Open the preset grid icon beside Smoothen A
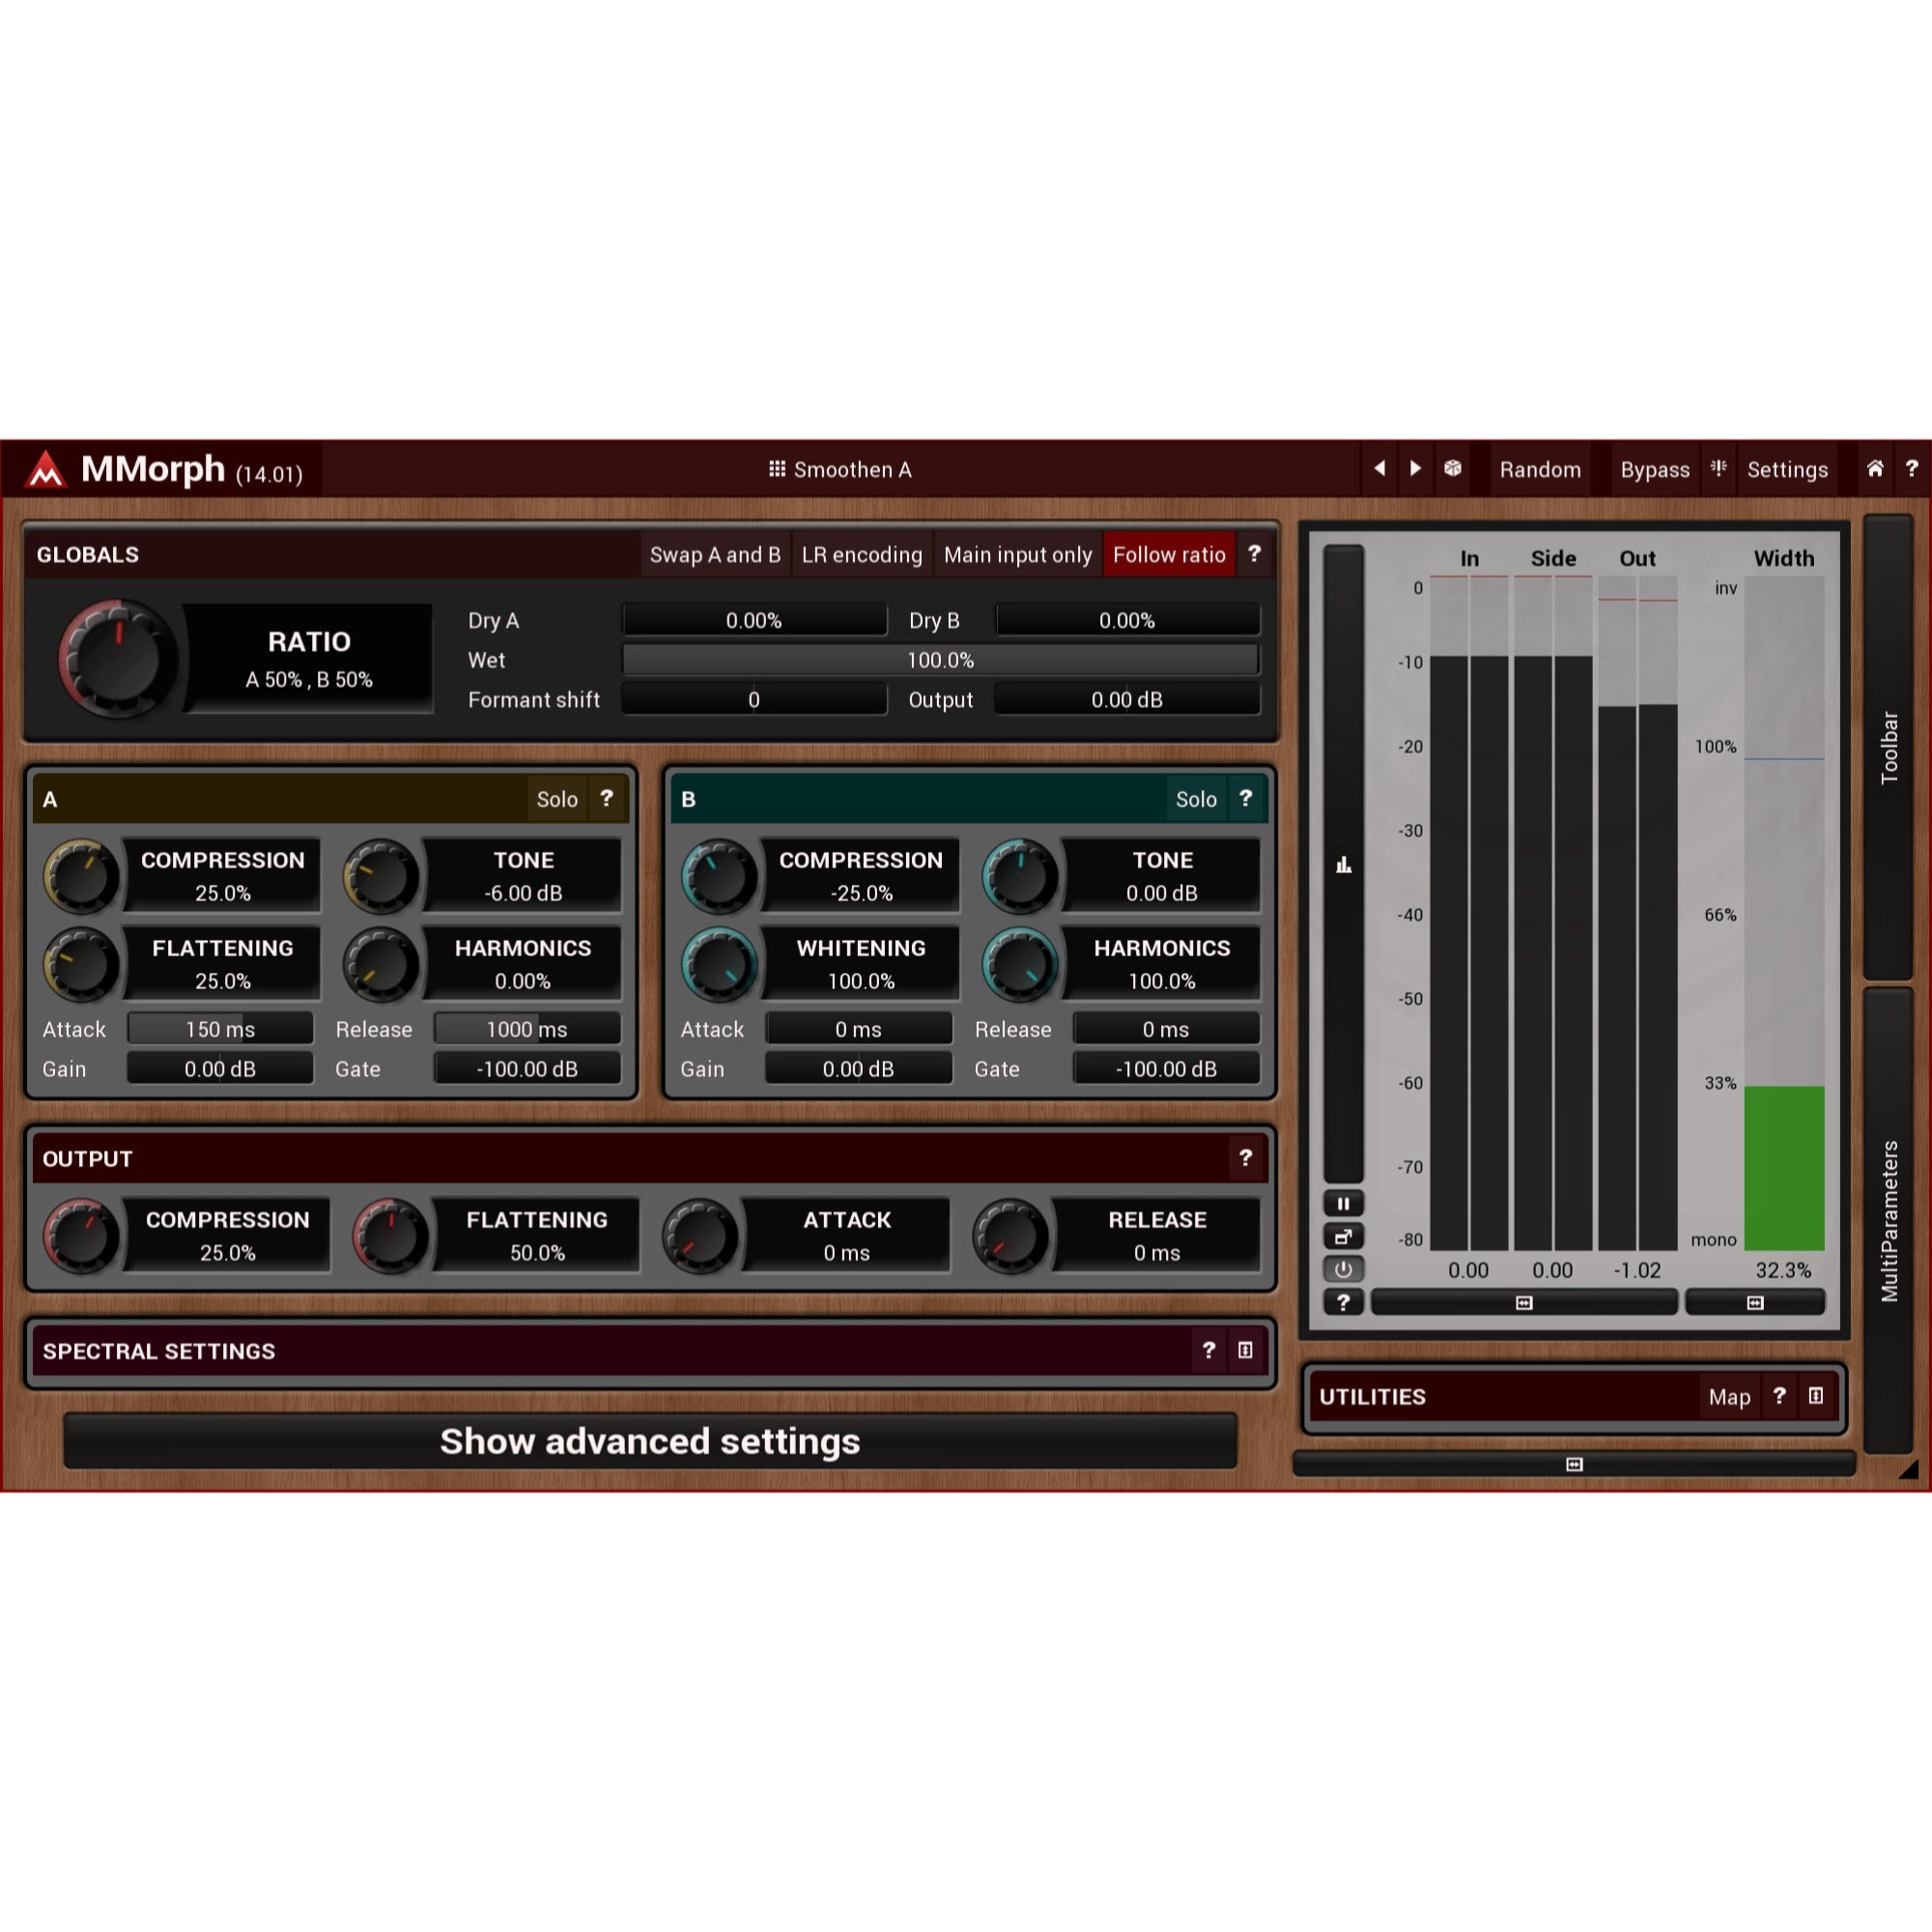 [776, 469]
